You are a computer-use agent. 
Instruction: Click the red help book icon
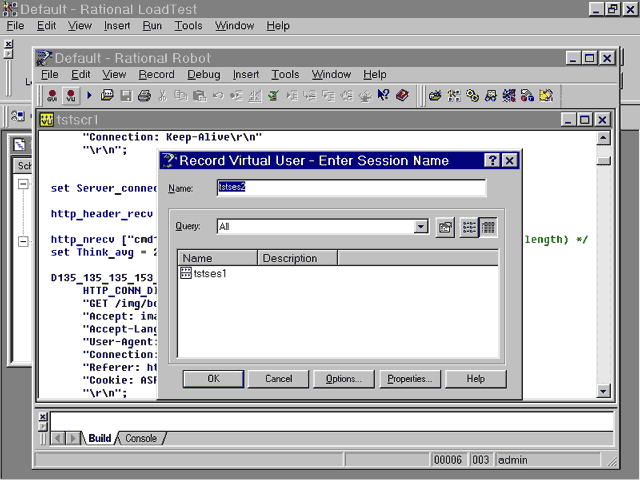pyautogui.click(x=402, y=96)
